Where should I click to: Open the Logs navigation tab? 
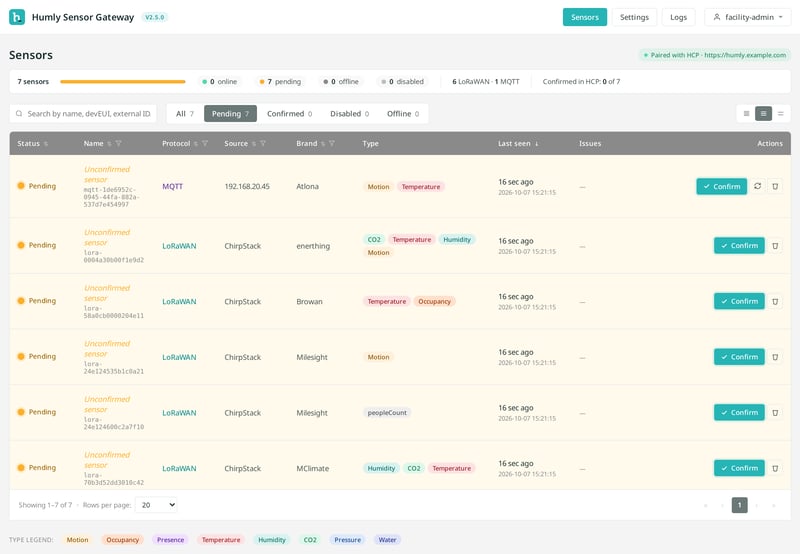[x=678, y=17]
